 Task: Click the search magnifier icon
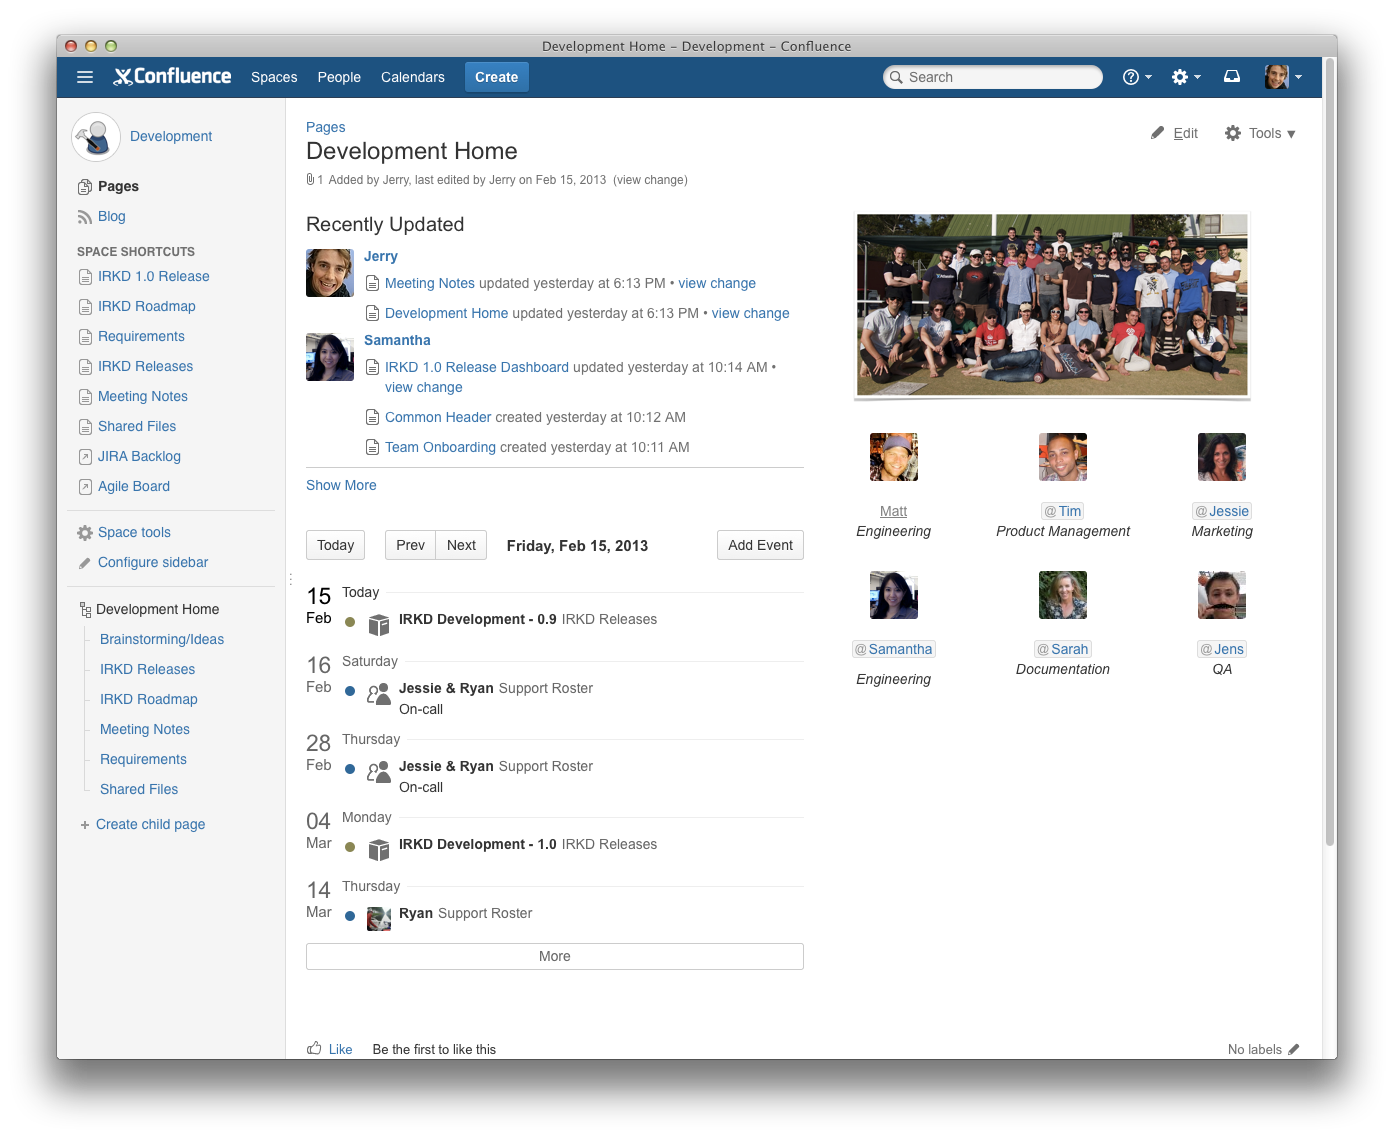click(898, 77)
